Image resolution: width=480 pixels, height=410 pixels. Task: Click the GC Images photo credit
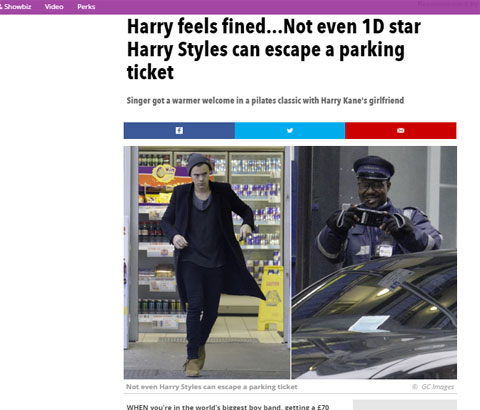437,387
